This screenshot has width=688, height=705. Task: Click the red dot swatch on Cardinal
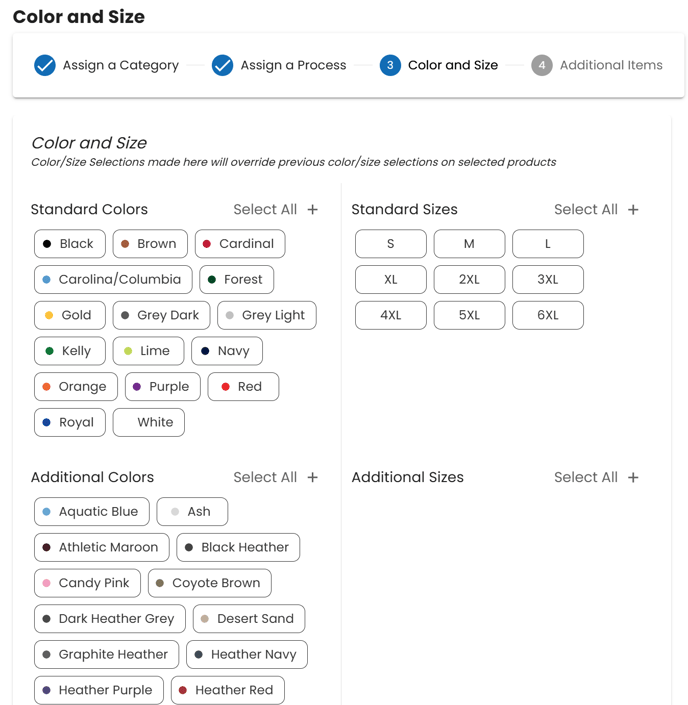pyautogui.click(x=207, y=244)
